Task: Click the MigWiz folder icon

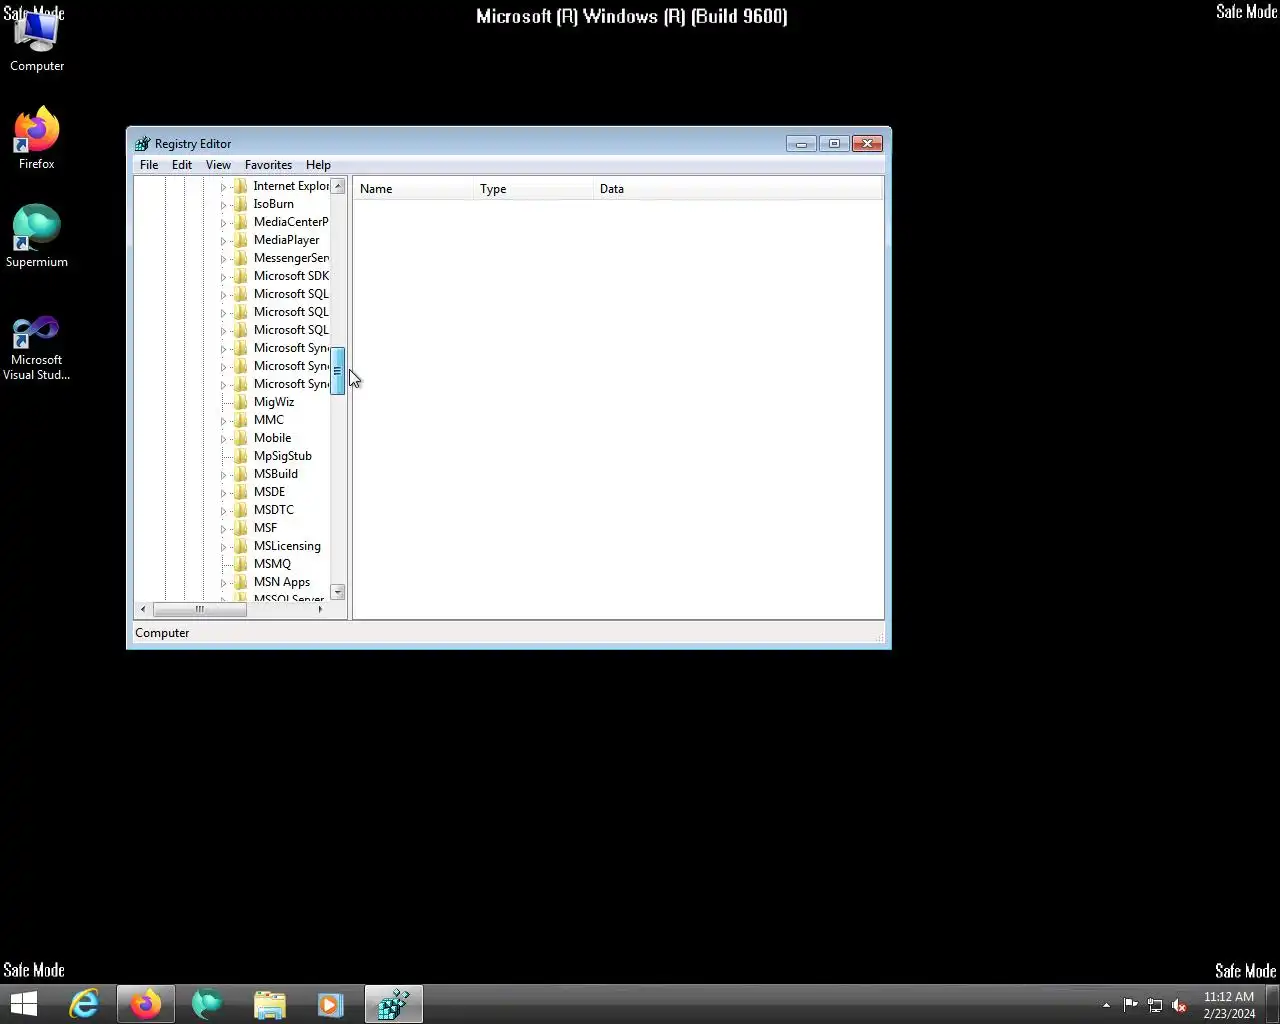Action: pos(240,402)
